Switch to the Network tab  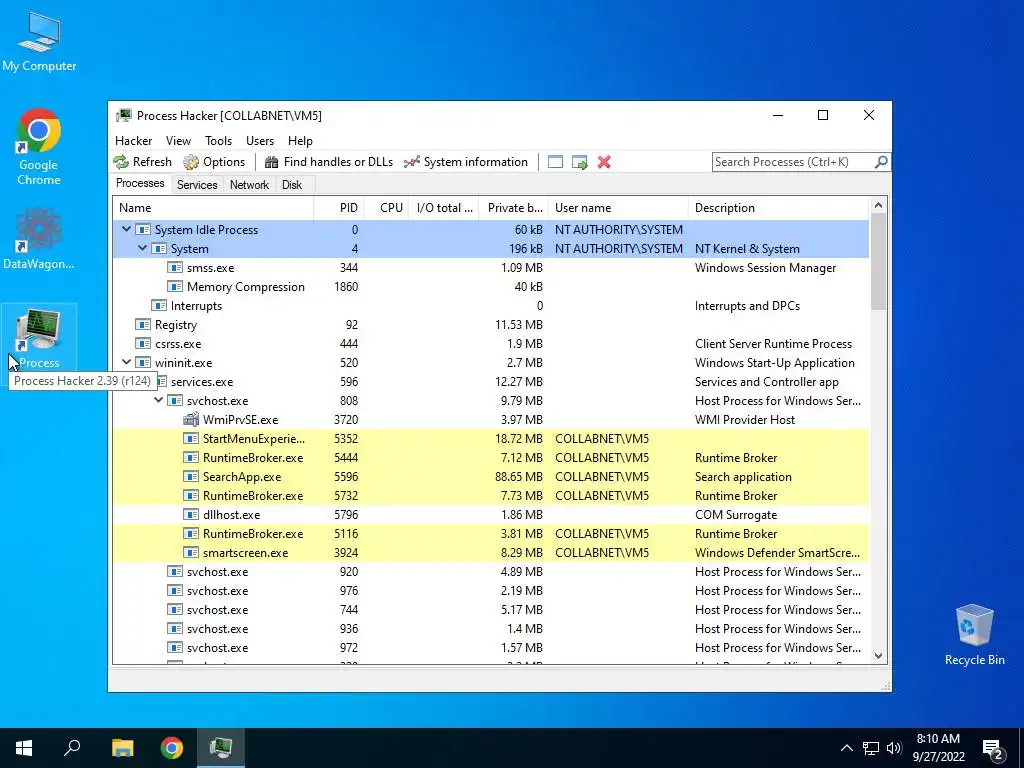point(249,185)
